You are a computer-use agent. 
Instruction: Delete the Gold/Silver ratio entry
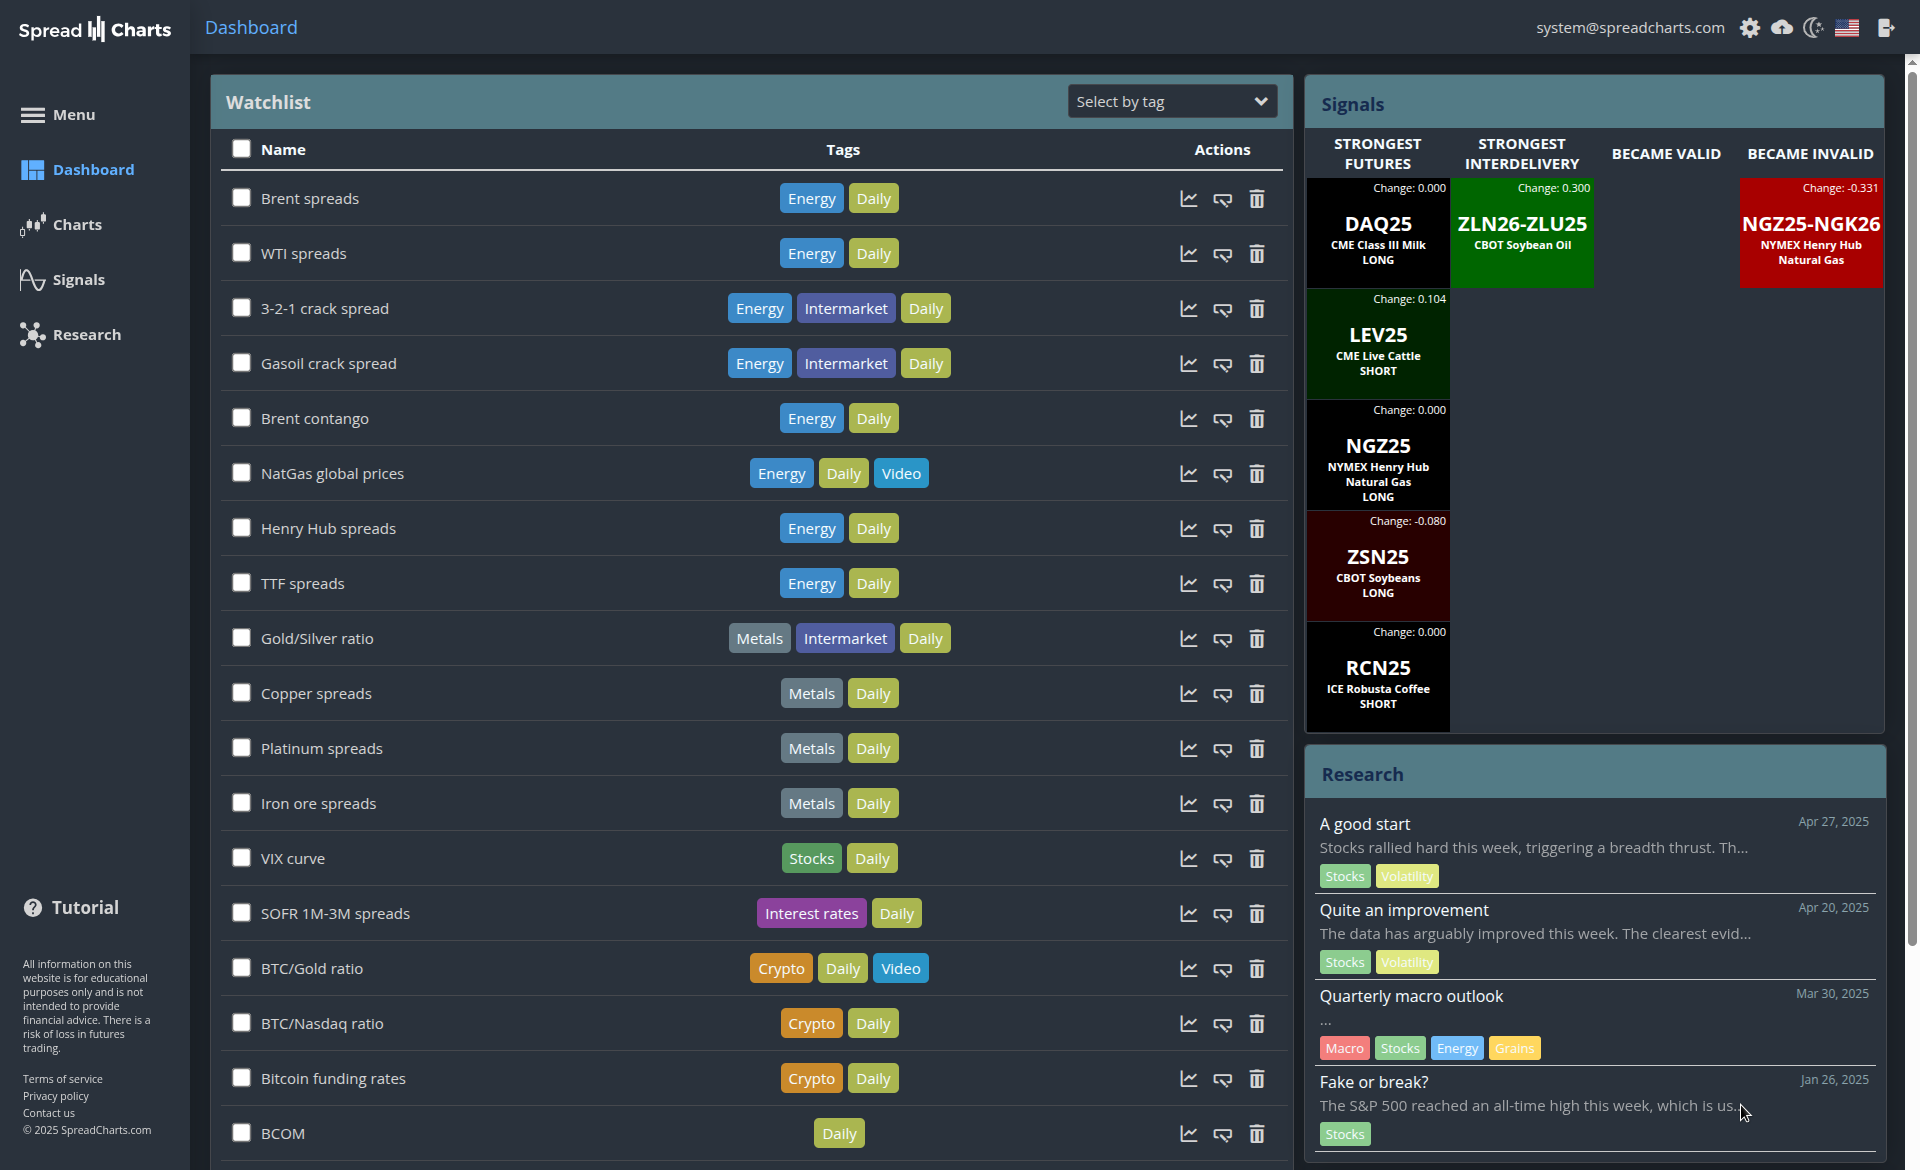tap(1257, 639)
